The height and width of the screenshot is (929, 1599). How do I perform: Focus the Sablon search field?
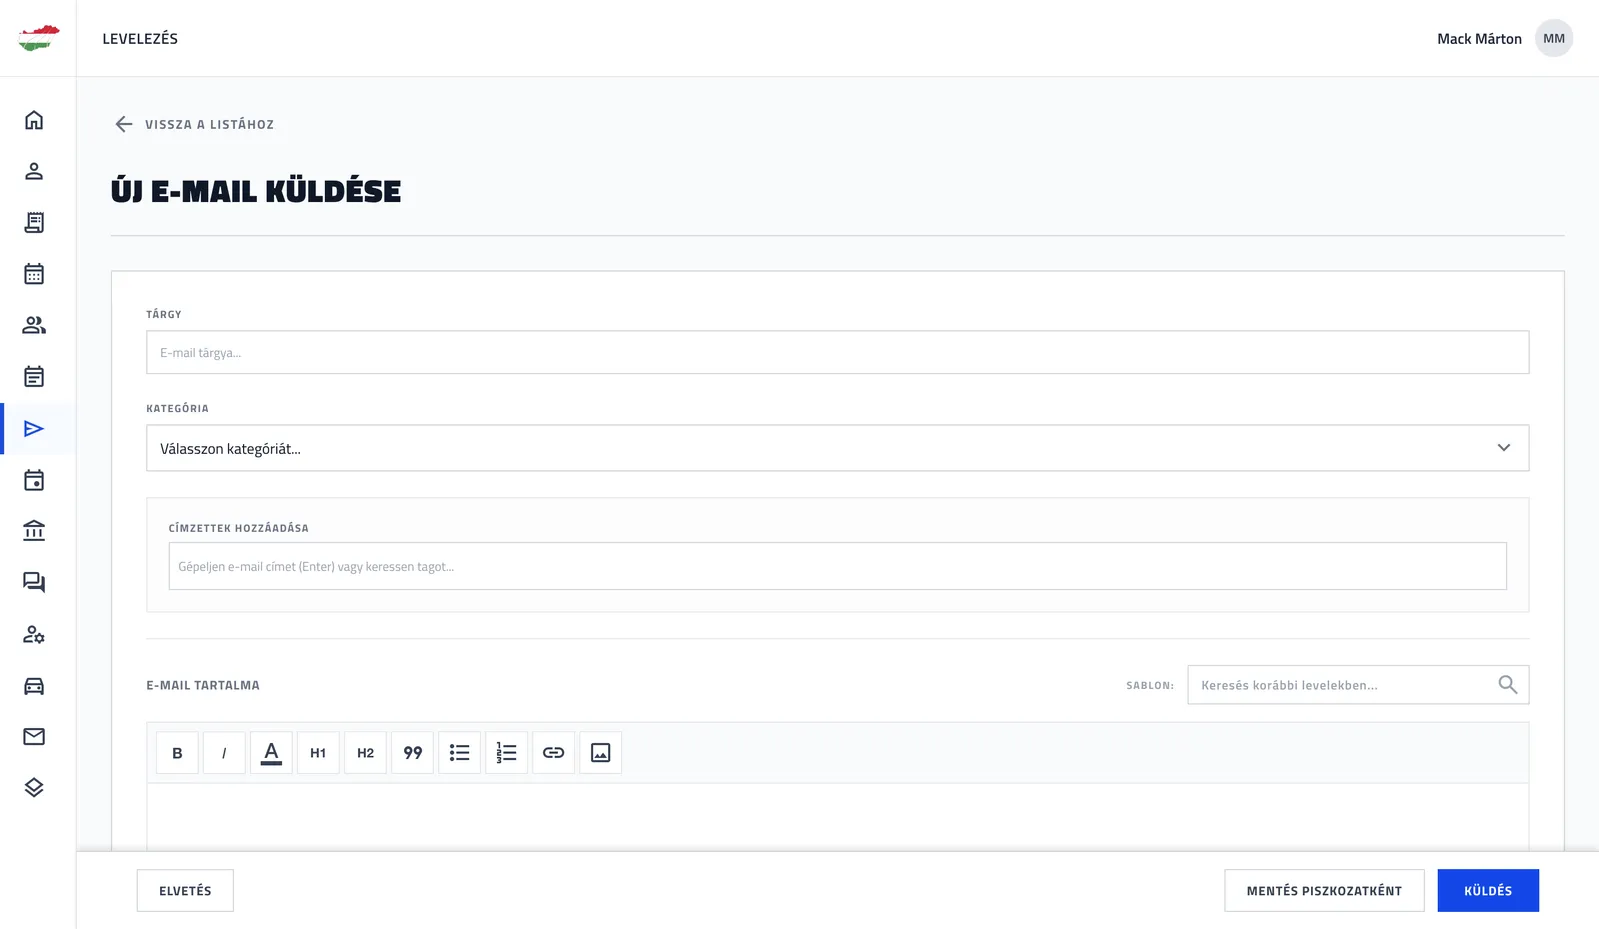(1358, 685)
